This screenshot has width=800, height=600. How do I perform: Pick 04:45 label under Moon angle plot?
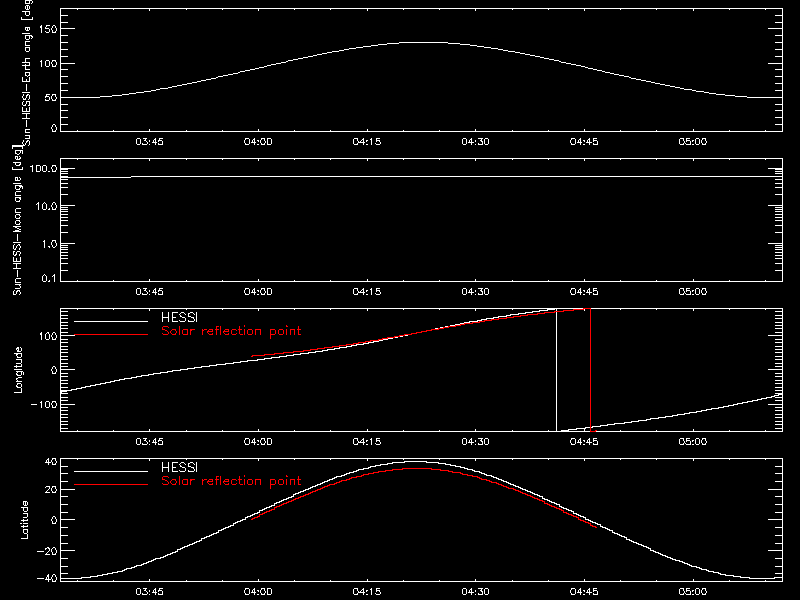584,291
